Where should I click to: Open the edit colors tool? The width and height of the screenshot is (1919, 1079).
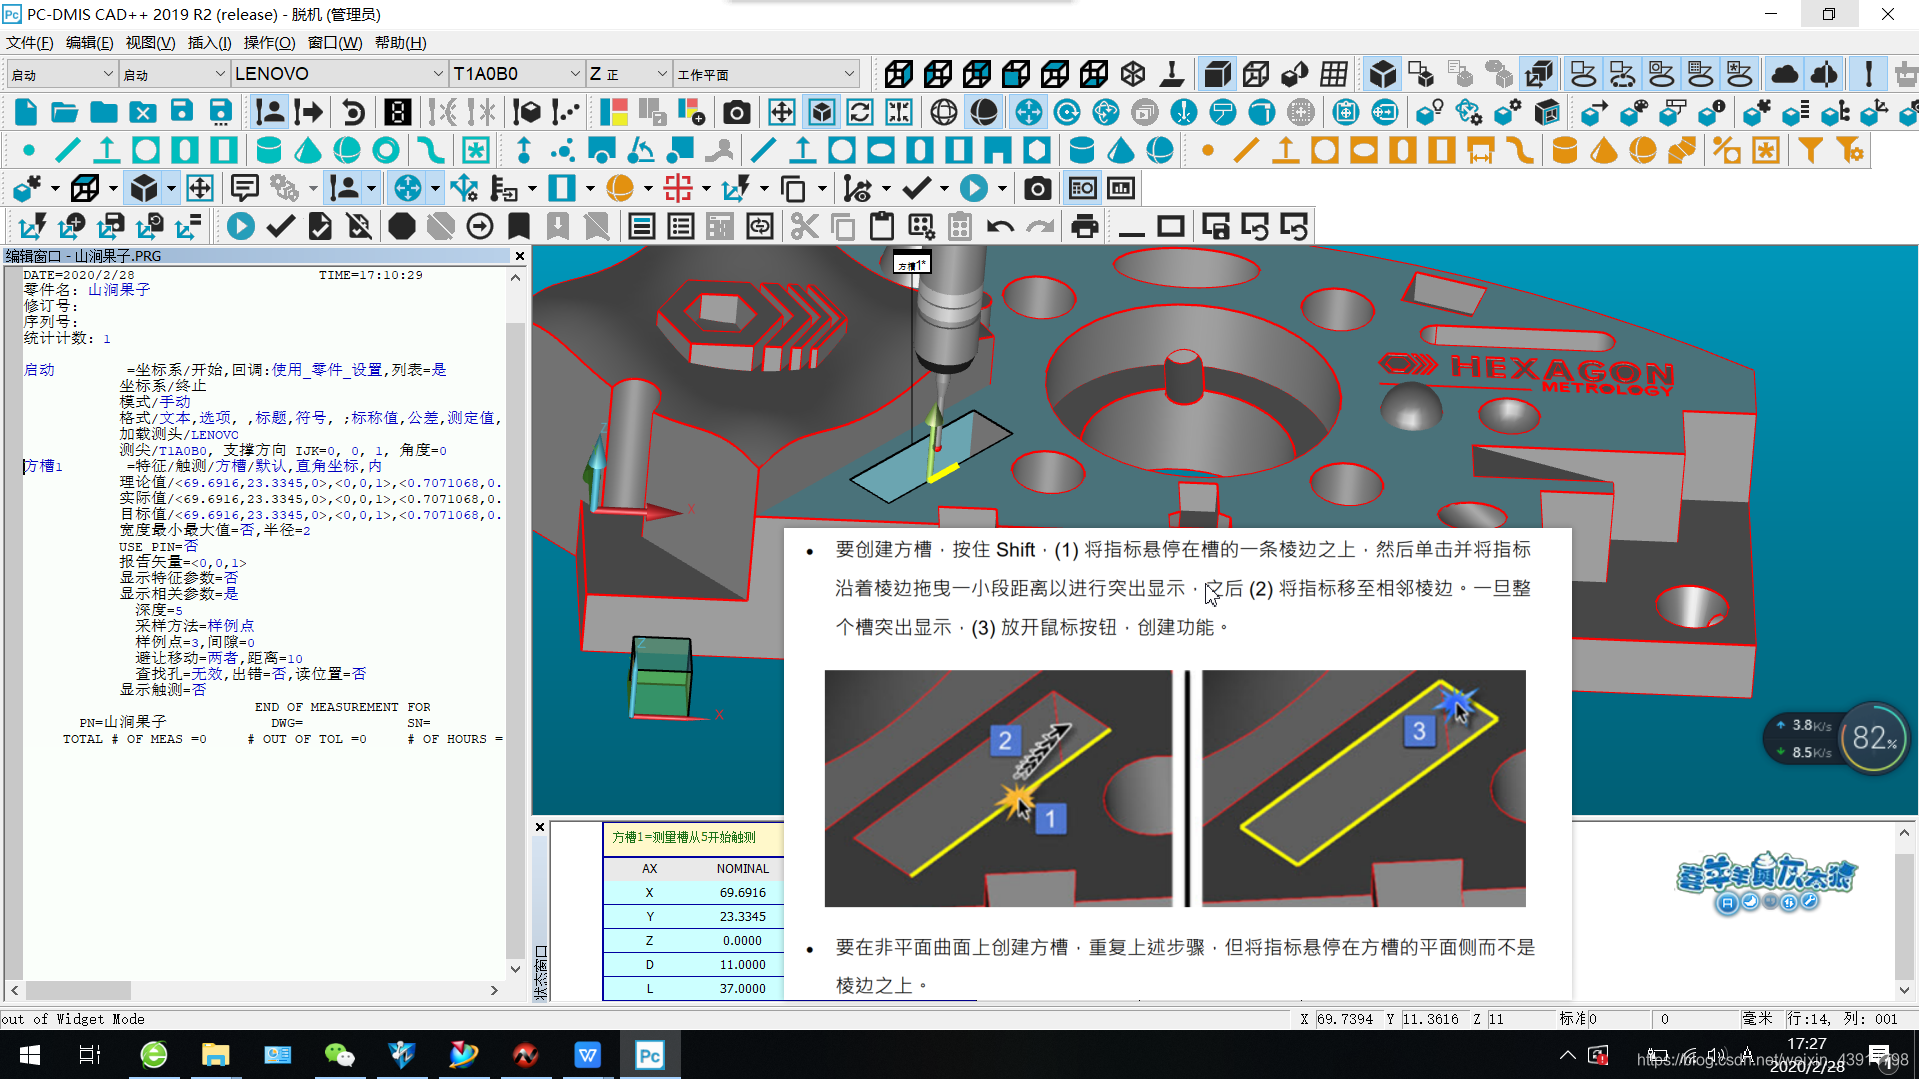pos(613,112)
